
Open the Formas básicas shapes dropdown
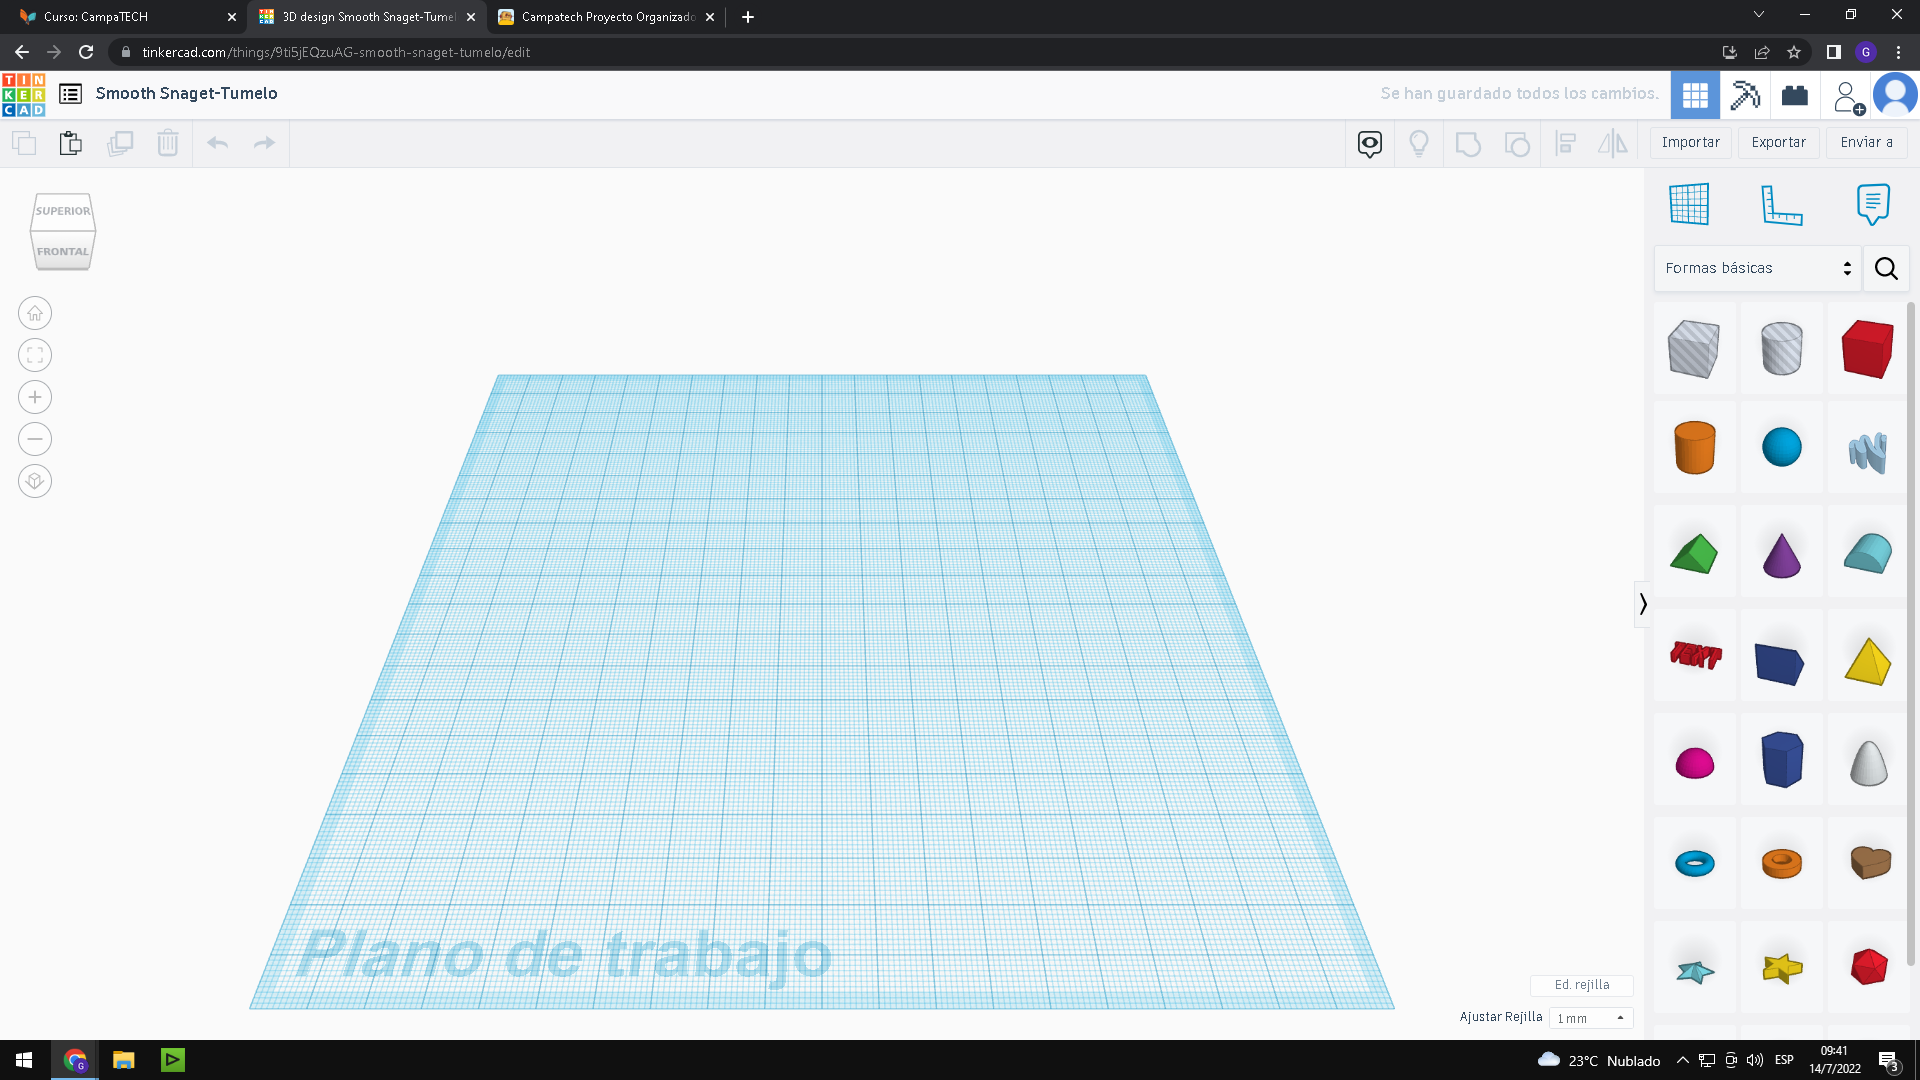tap(1757, 268)
